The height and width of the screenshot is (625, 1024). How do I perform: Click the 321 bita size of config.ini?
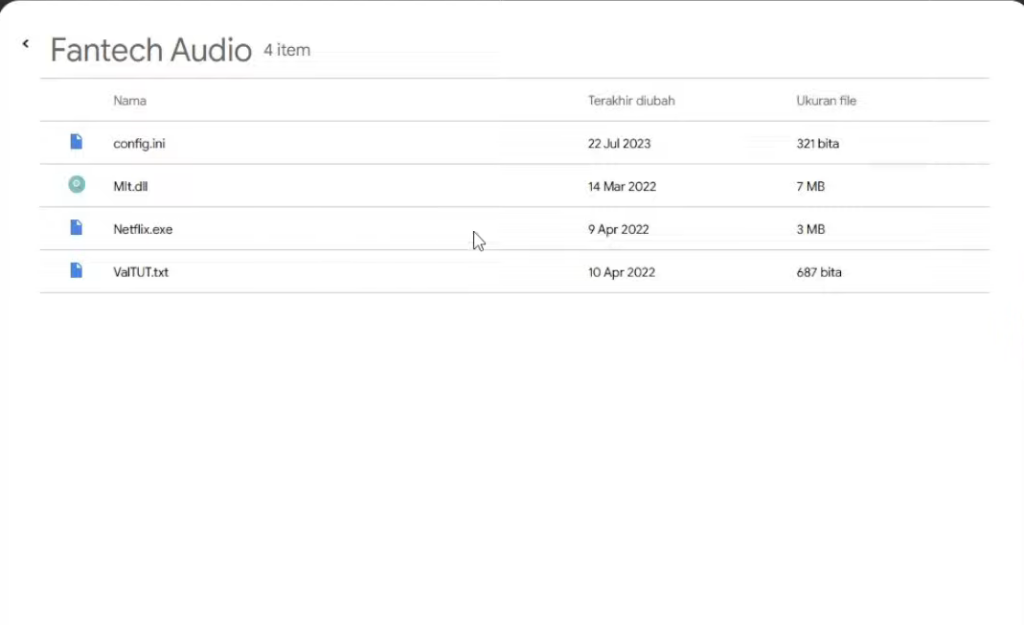click(x=817, y=143)
